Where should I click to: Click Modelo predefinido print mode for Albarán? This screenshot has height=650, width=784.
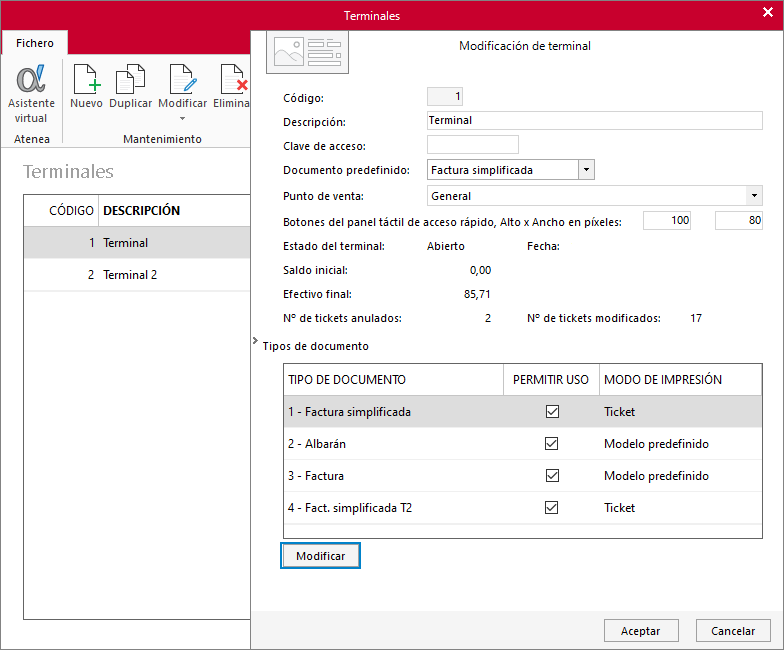tap(656, 444)
